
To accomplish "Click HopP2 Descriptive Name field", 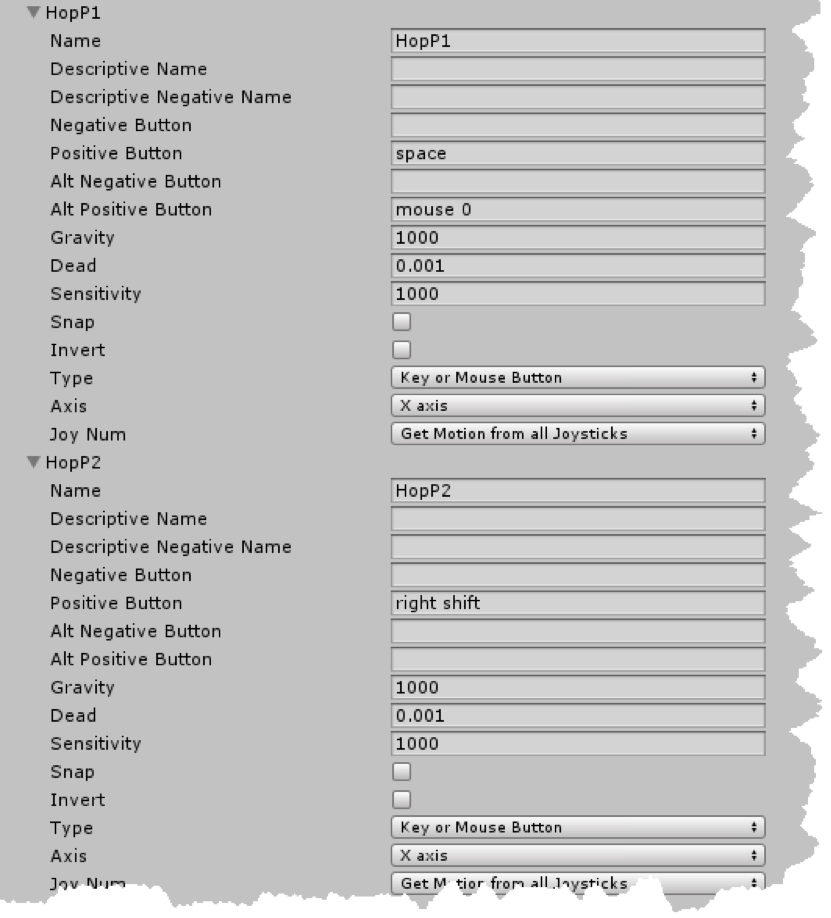I will point(578,518).
